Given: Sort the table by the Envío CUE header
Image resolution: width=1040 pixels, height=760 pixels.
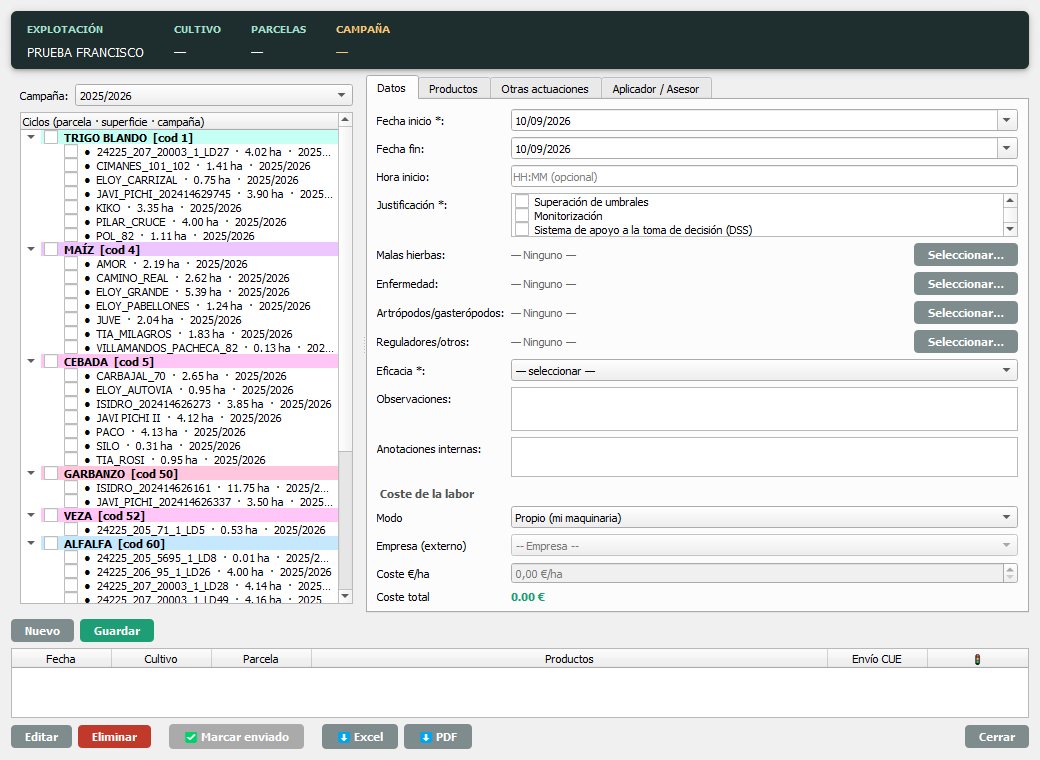Looking at the screenshot, I should [877, 659].
